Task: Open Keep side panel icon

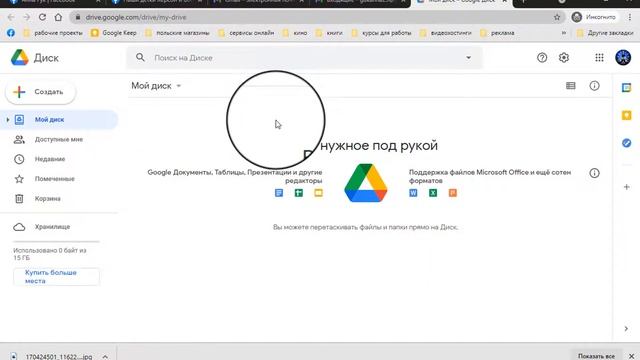Action: [x=626, y=116]
